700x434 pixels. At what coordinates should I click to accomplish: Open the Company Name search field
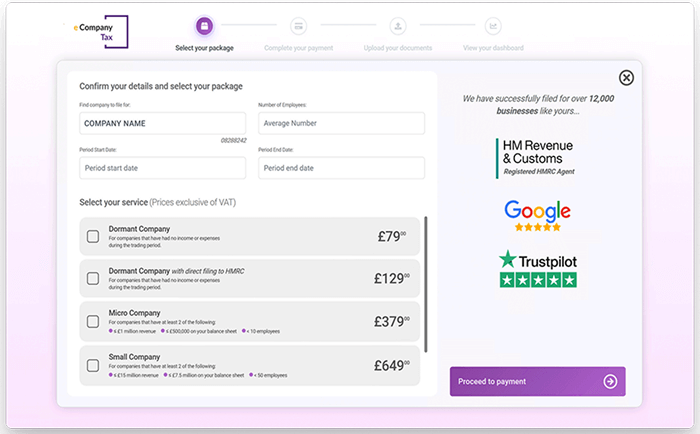162,123
